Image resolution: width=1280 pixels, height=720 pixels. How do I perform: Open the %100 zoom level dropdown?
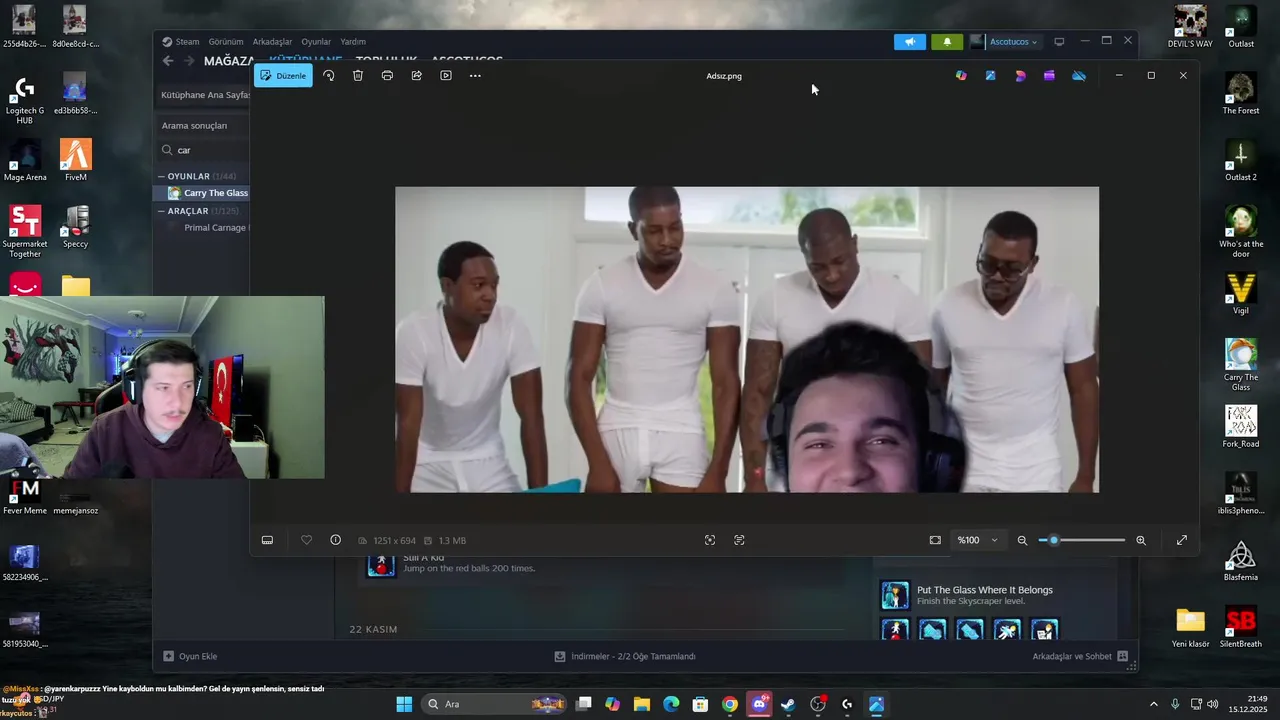(977, 540)
